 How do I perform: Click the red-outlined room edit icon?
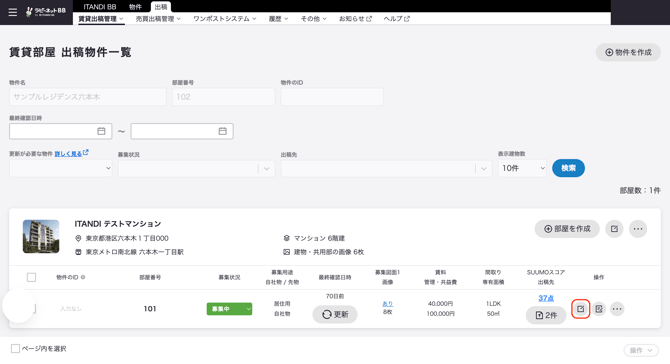(580, 308)
